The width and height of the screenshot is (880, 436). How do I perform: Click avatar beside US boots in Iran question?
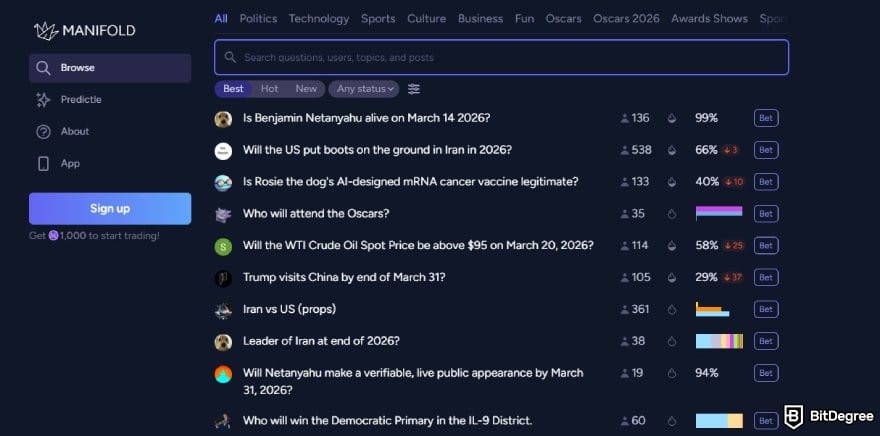point(223,150)
